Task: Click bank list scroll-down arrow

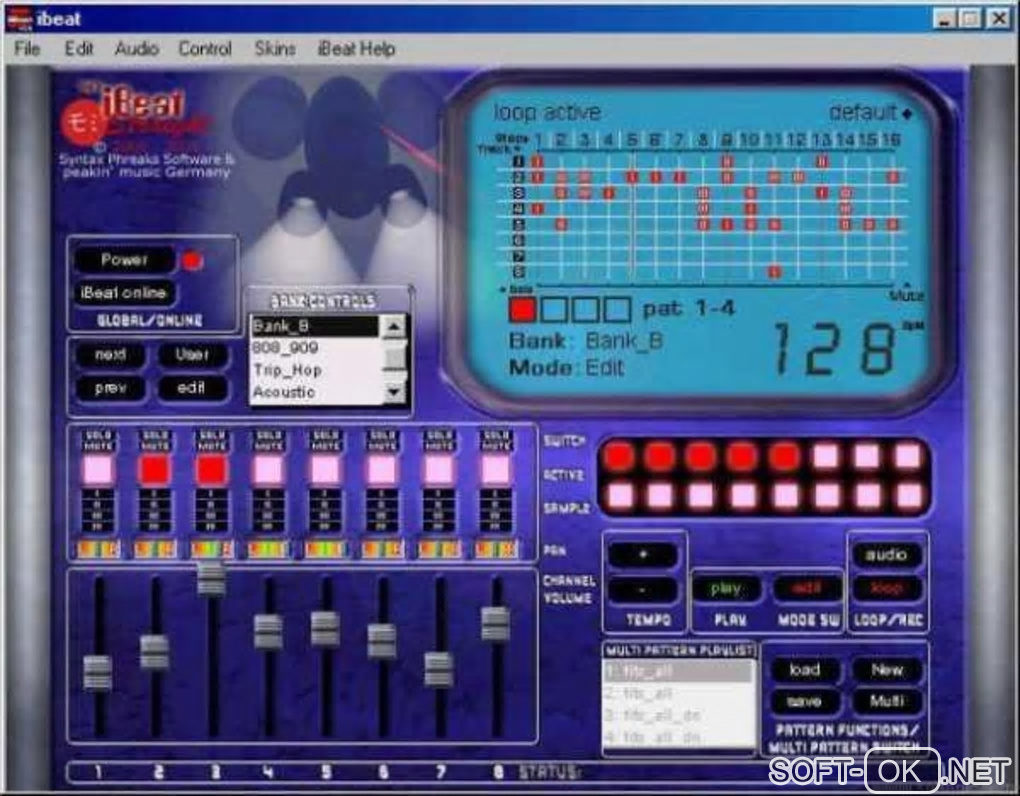Action: coord(394,391)
